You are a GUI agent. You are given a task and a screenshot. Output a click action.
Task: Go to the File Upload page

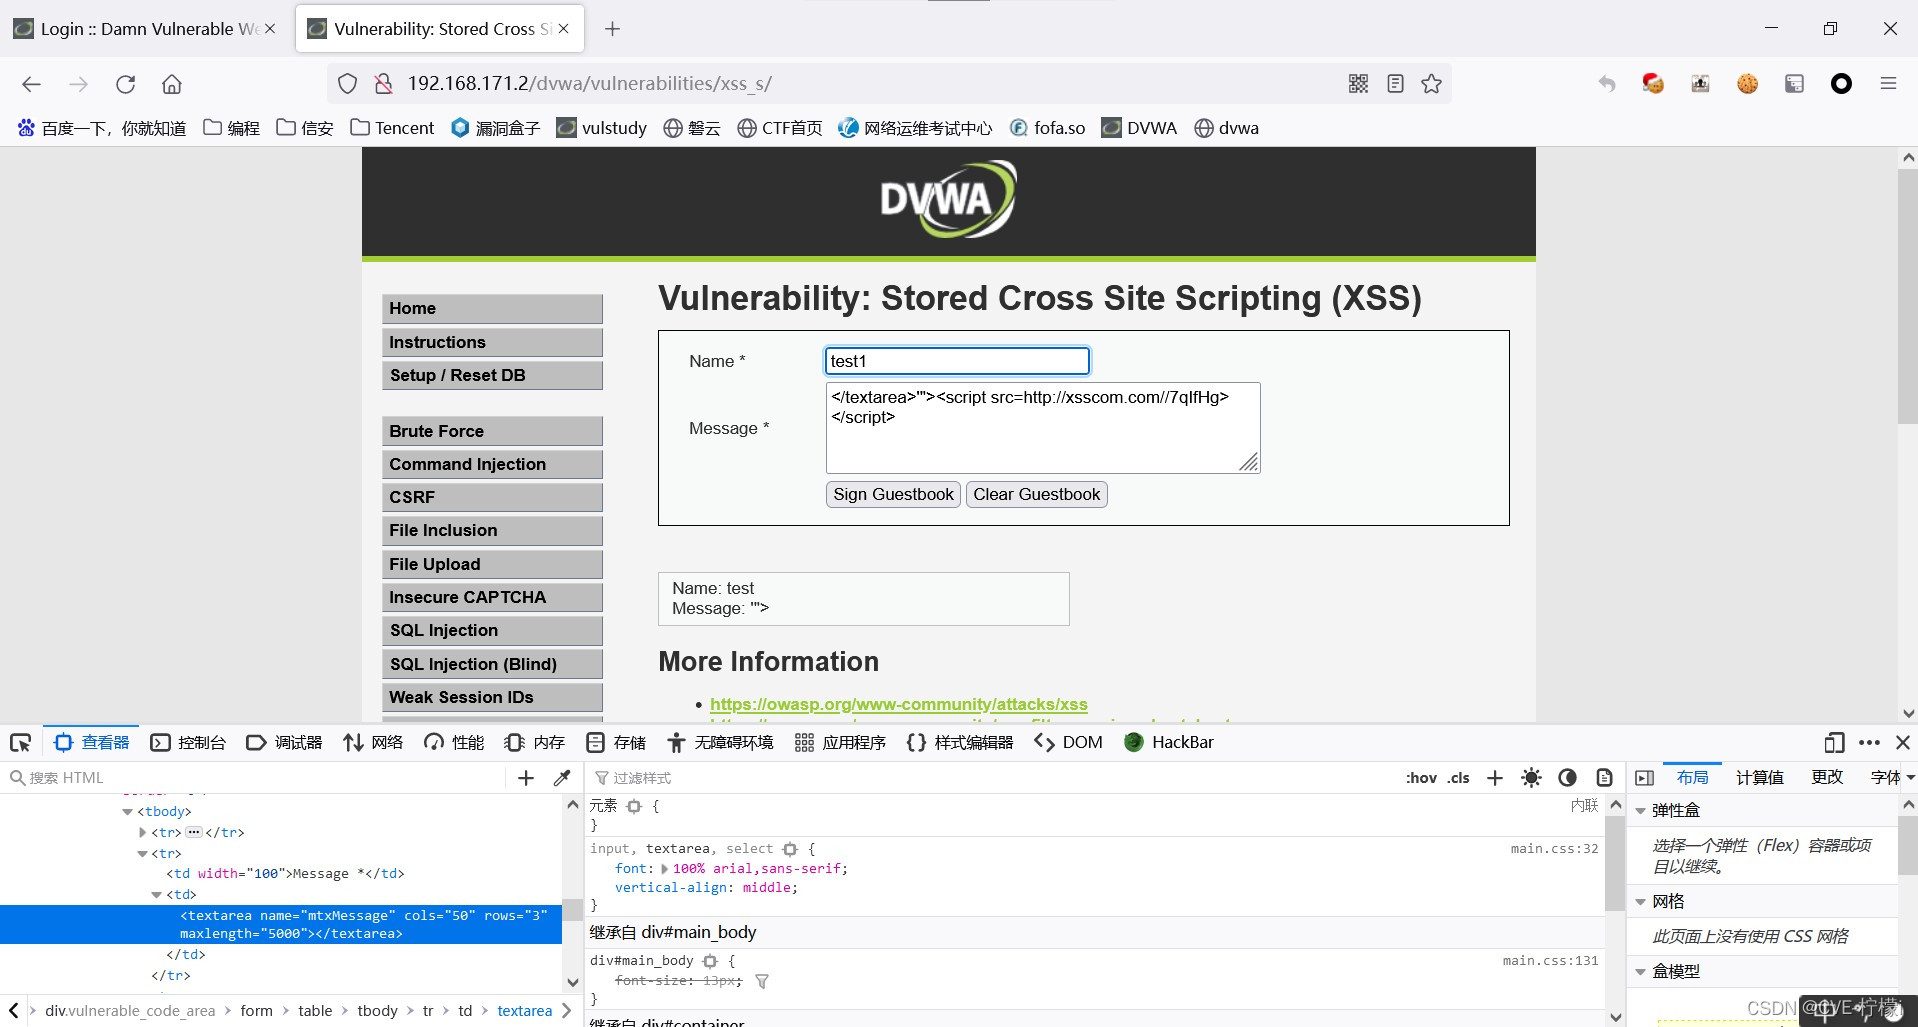coord(492,565)
